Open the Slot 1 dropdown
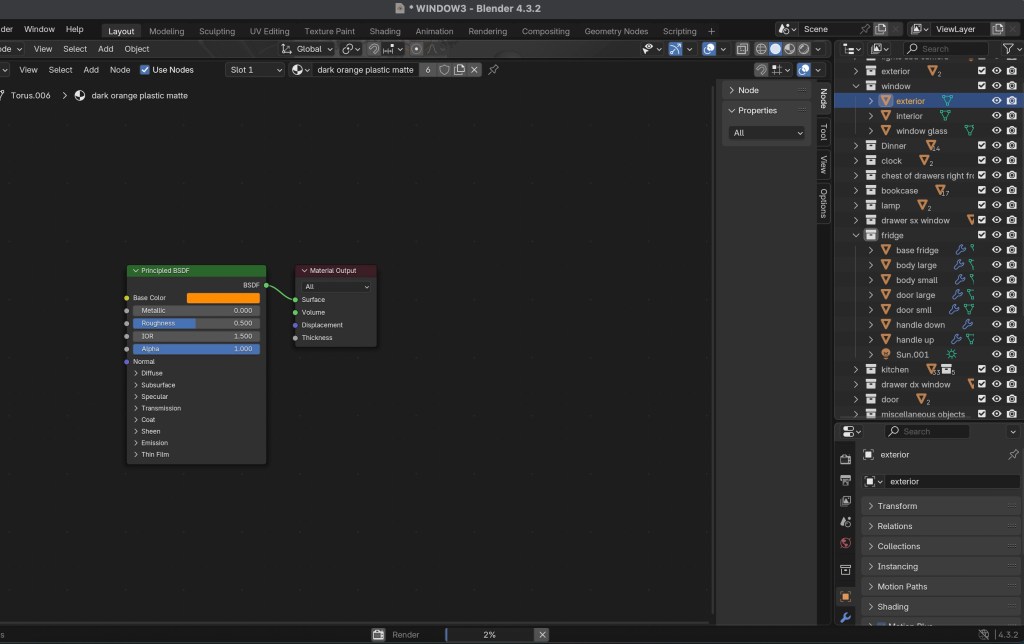The image size is (1024, 644). point(255,70)
